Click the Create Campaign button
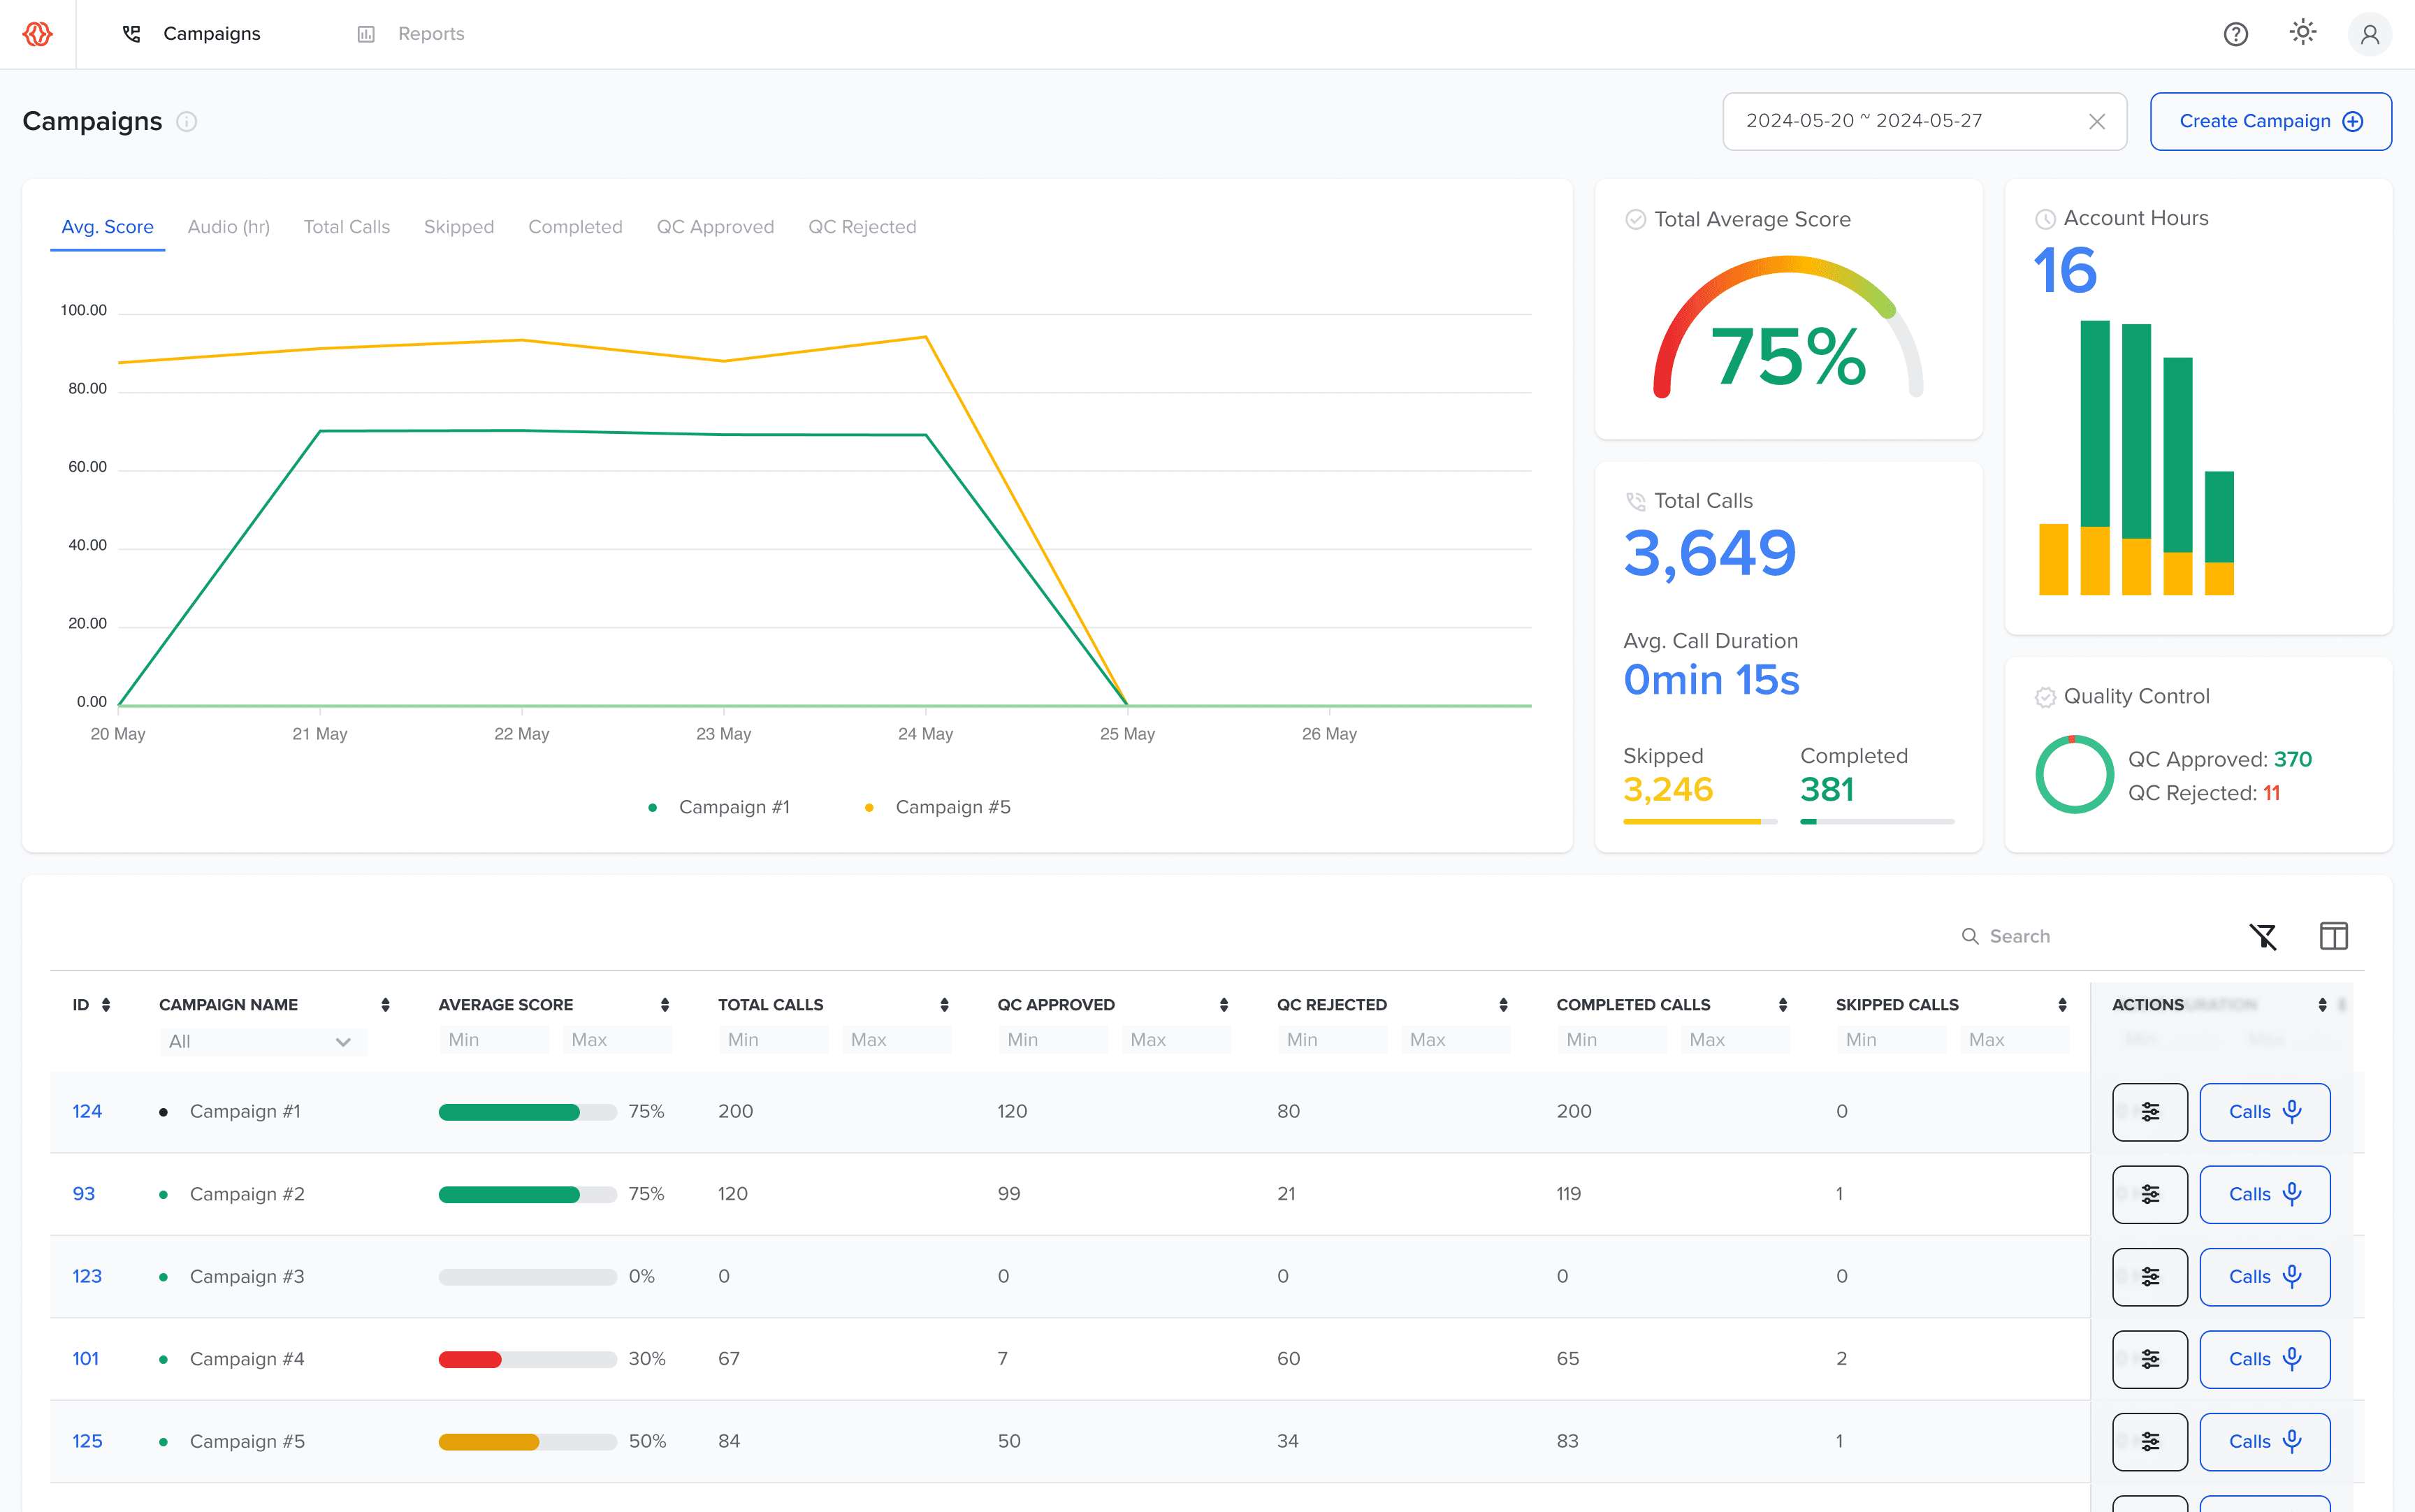Viewport: 2415px width, 1512px height. (2270, 121)
